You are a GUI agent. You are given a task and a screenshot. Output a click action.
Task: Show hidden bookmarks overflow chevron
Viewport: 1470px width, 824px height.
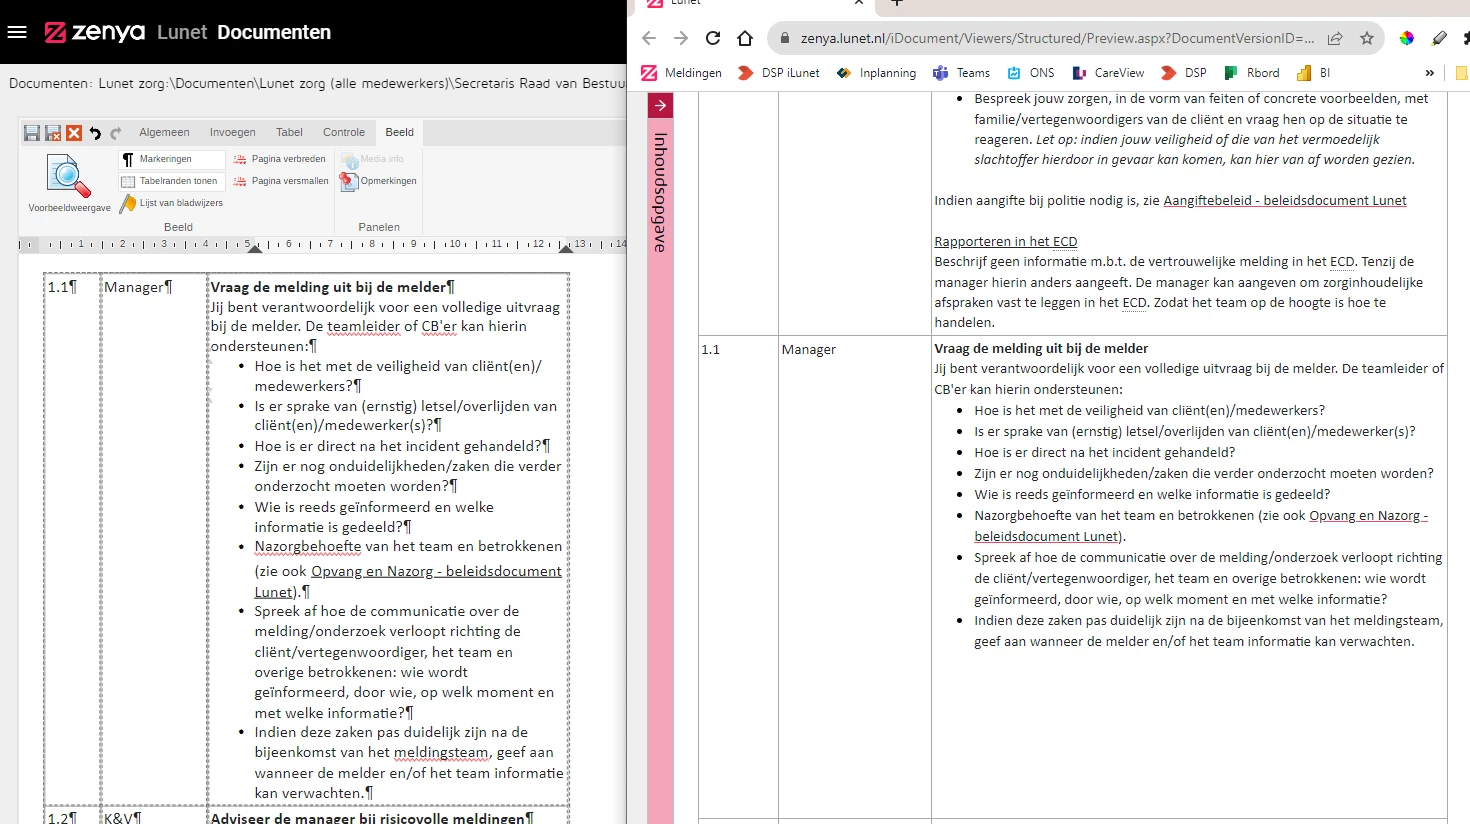click(x=1429, y=73)
